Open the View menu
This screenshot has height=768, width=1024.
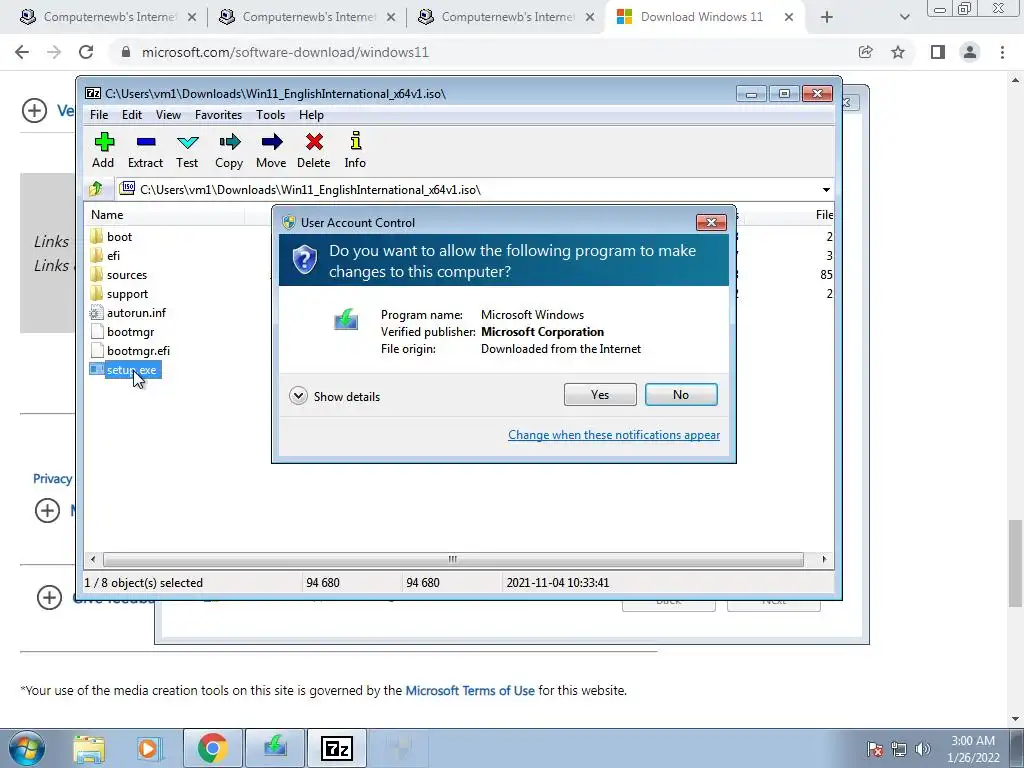pyautogui.click(x=168, y=115)
